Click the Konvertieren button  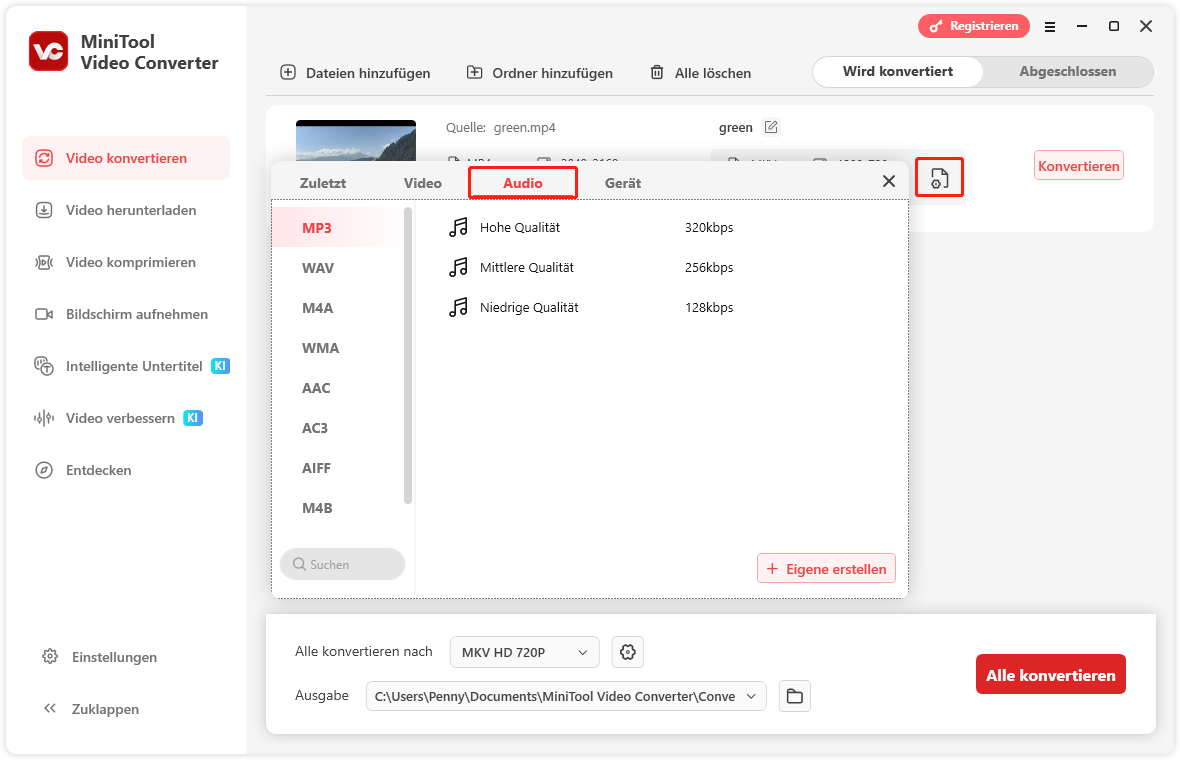pos(1078,166)
